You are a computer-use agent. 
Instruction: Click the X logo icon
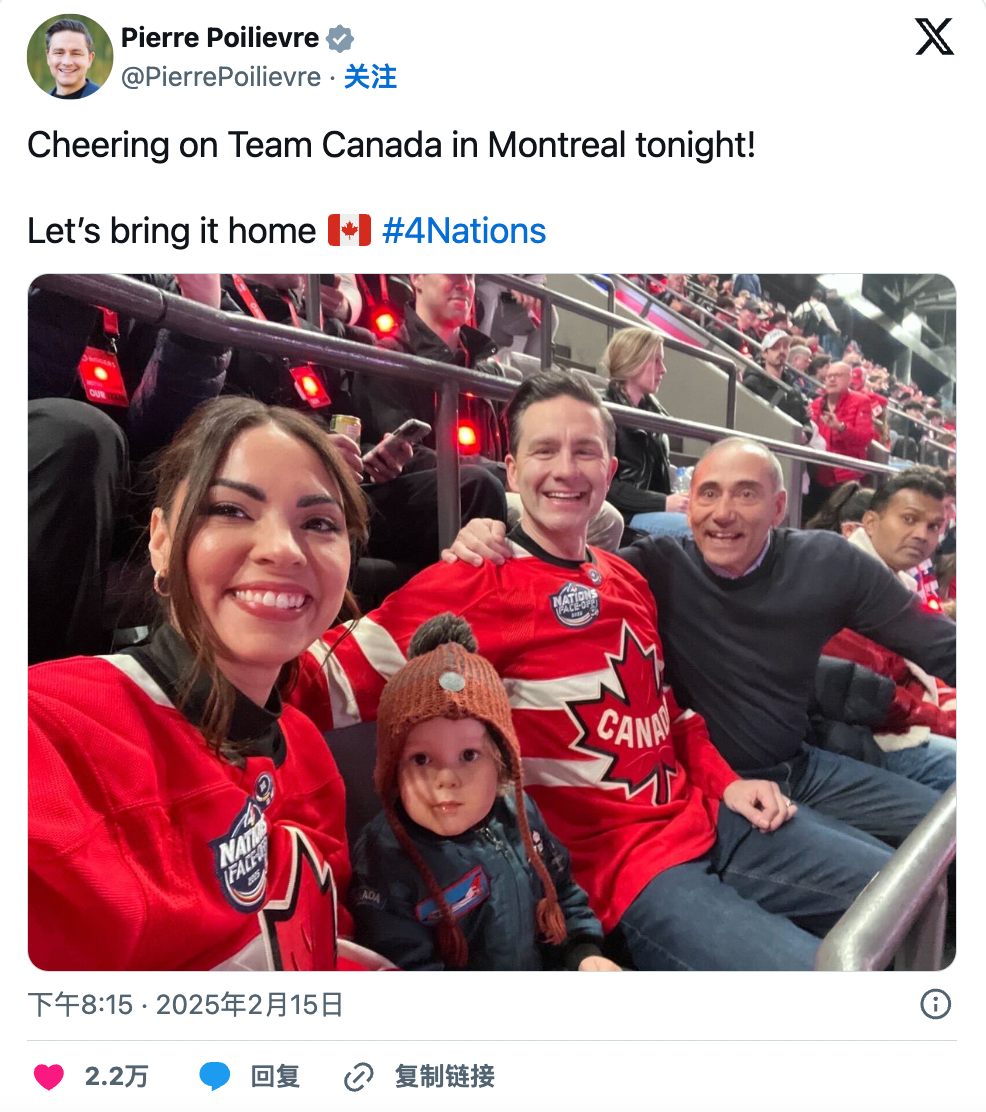pos(934,38)
